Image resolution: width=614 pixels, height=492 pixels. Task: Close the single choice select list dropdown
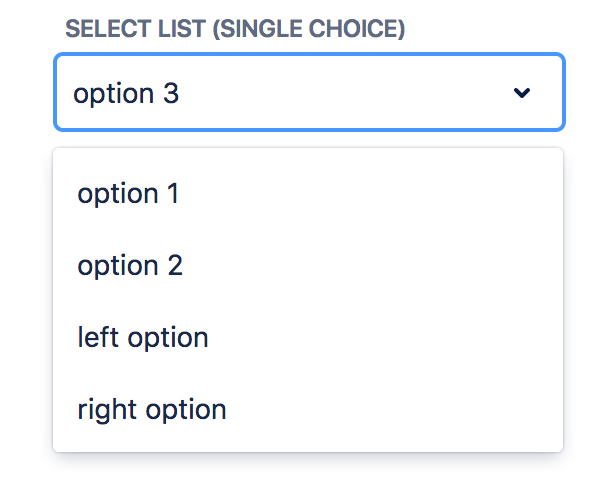click(521, 93)
